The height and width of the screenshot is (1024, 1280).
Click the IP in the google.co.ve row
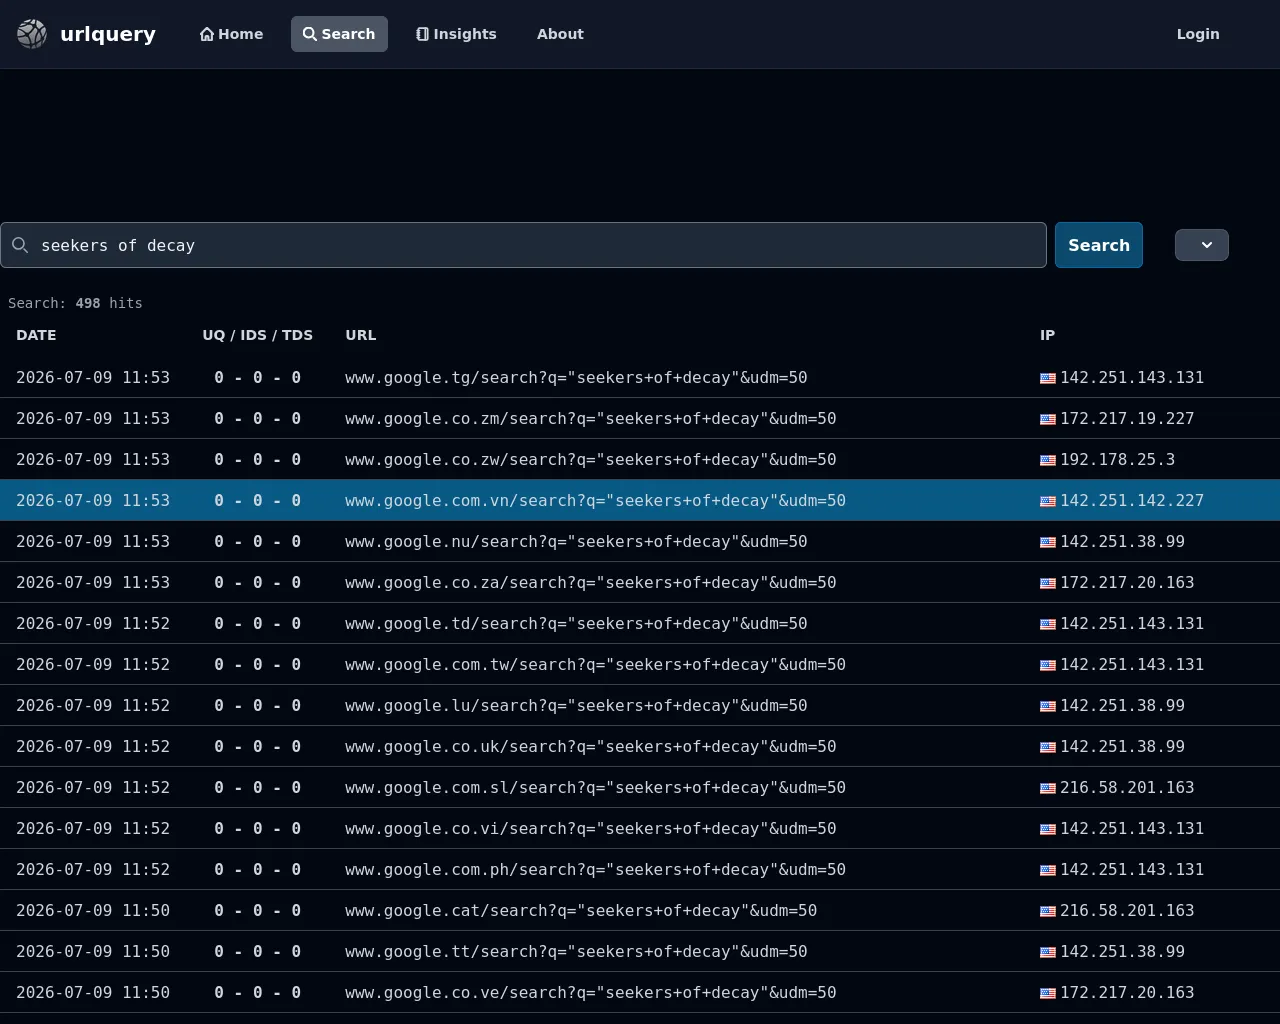click(1127, 993)
